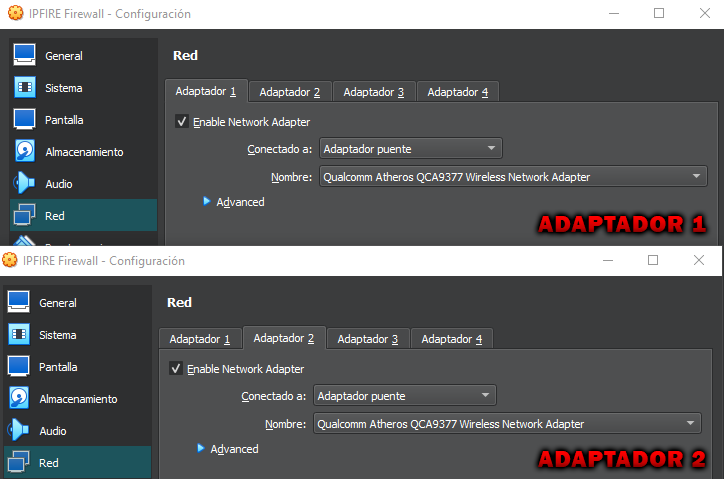Click Audio speaker icon in top window
724x479 pixels.
pyautogui.click(x=24, y=183)
